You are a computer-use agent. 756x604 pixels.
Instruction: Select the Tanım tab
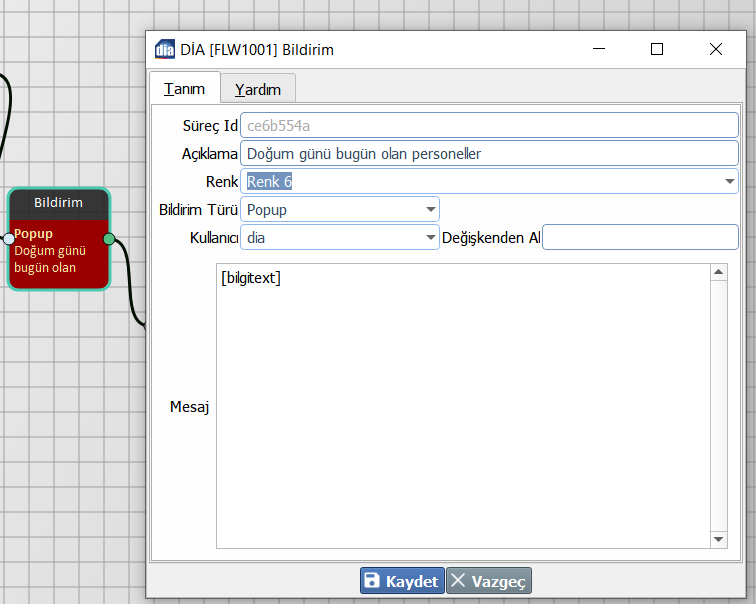click(x=185, y=88)
